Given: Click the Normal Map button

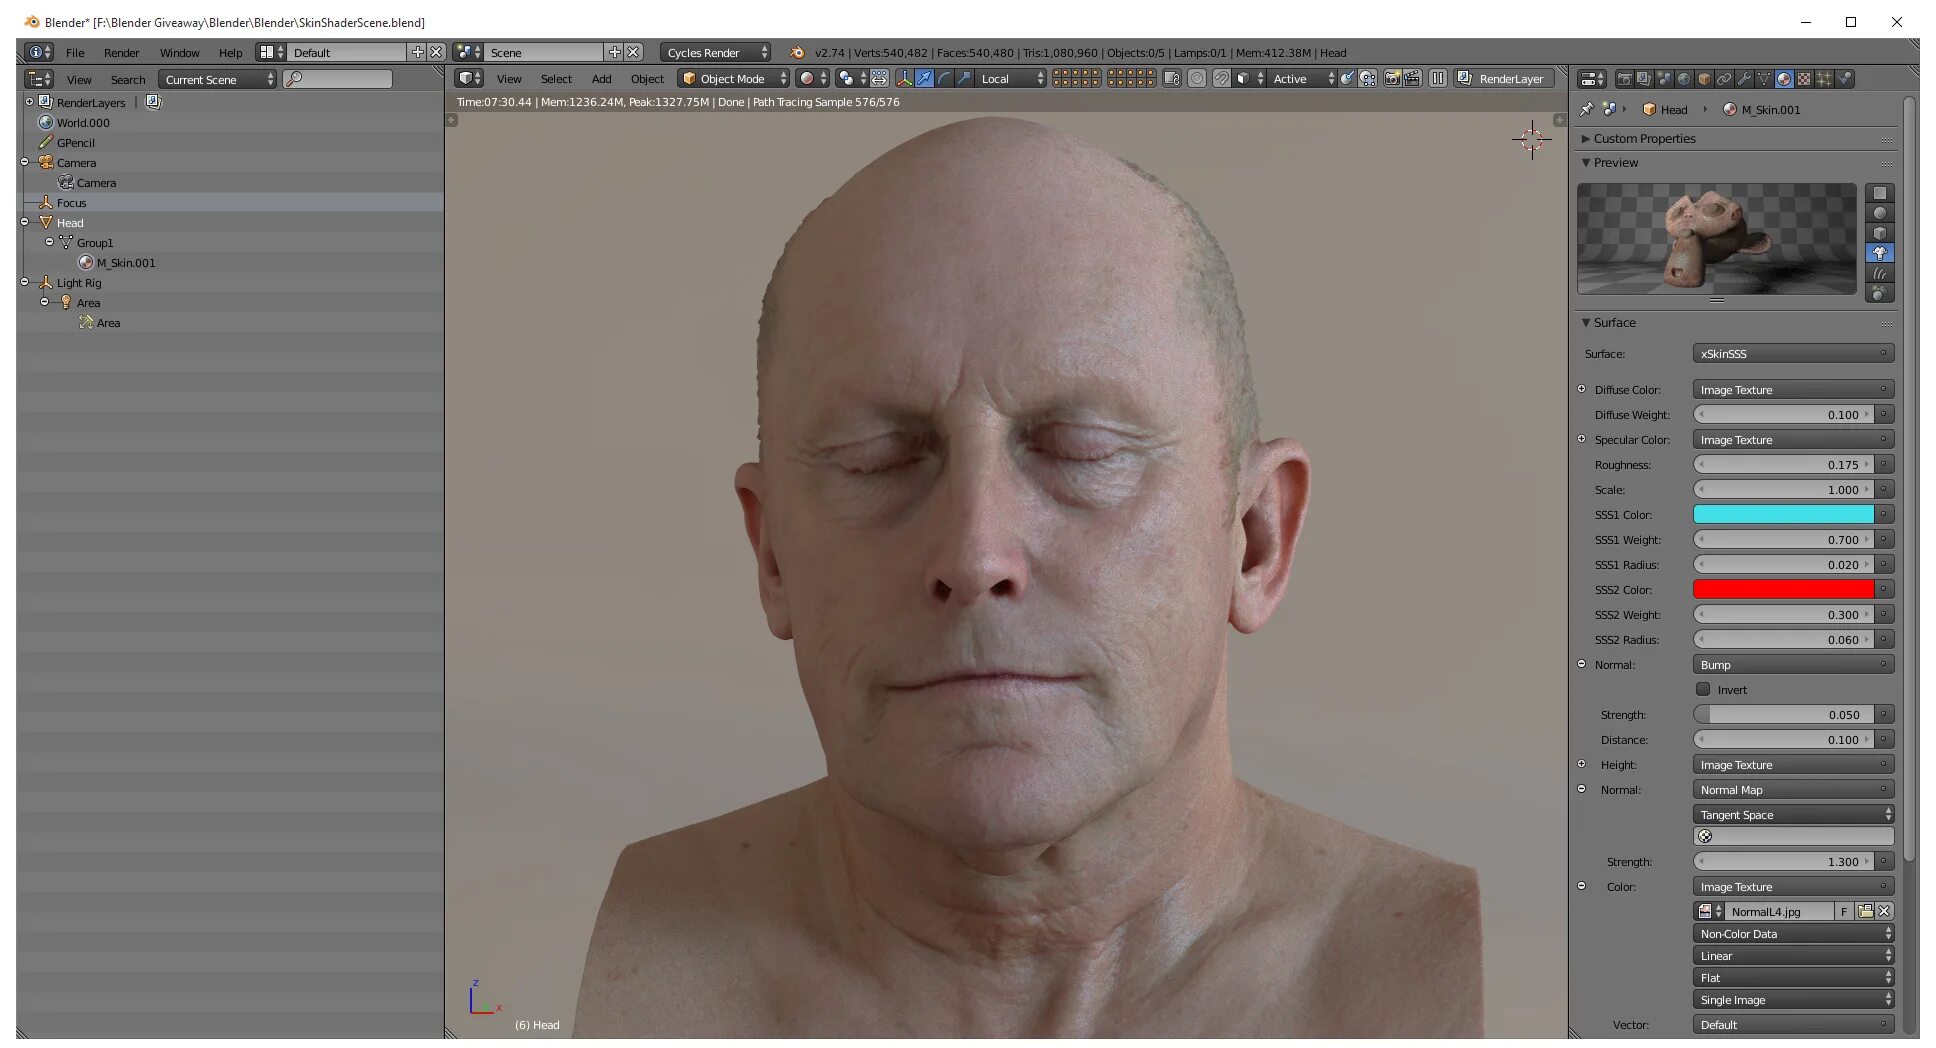Looking at the screenshot, I should tap(1794, 790).
